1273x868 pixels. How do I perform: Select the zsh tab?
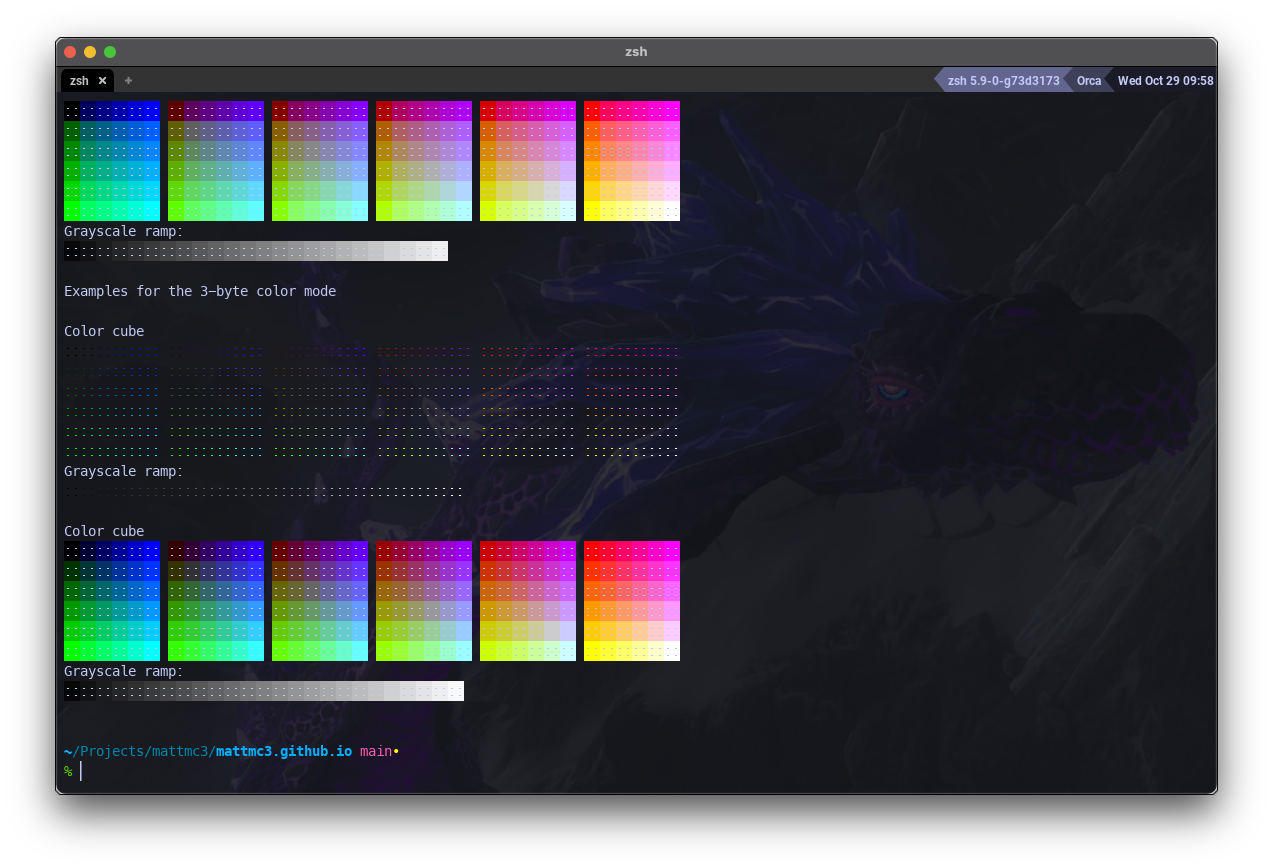click(79, 81)
